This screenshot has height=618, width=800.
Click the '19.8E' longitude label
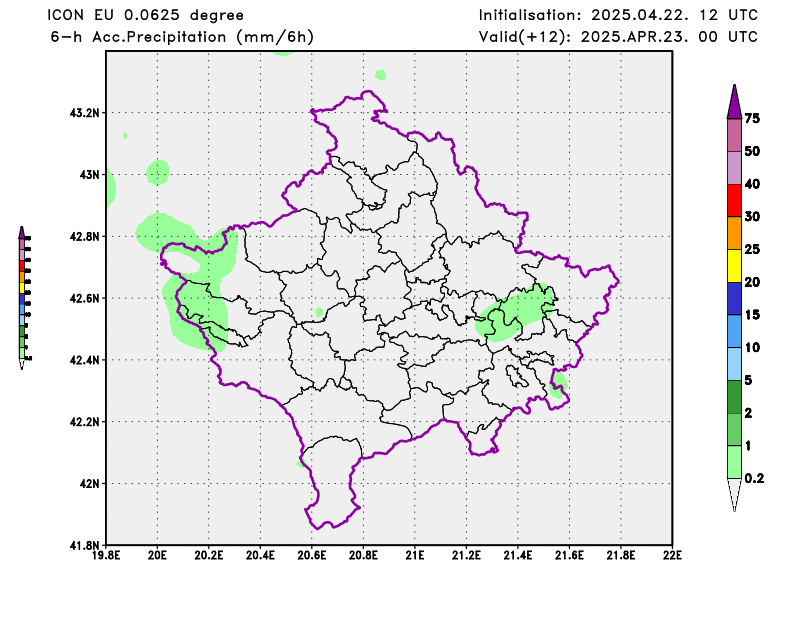tap(106, 556)
